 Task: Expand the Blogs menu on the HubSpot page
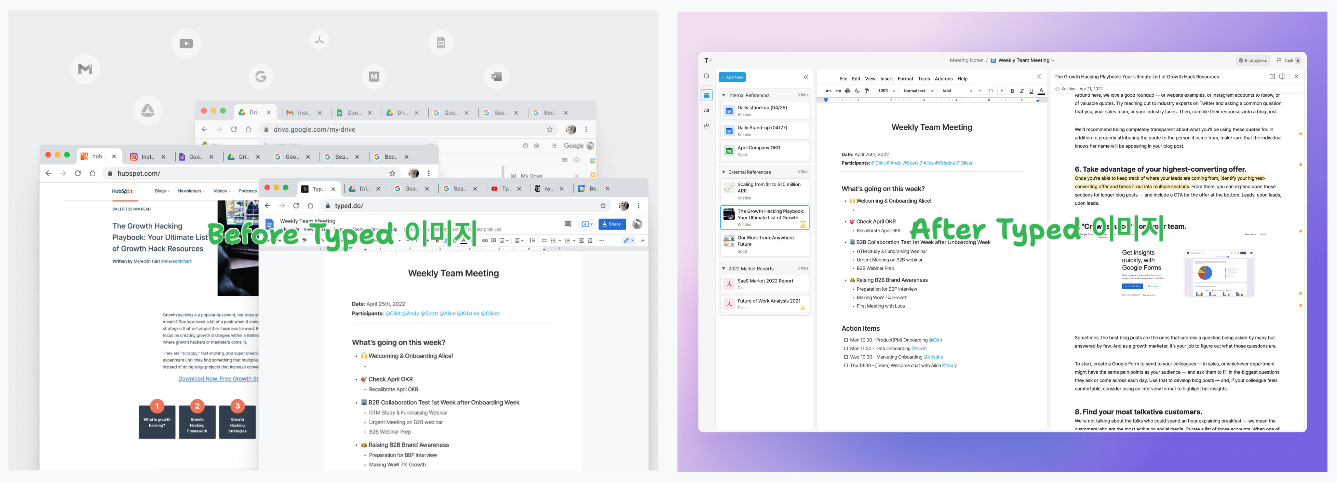[x=161, y=190]
